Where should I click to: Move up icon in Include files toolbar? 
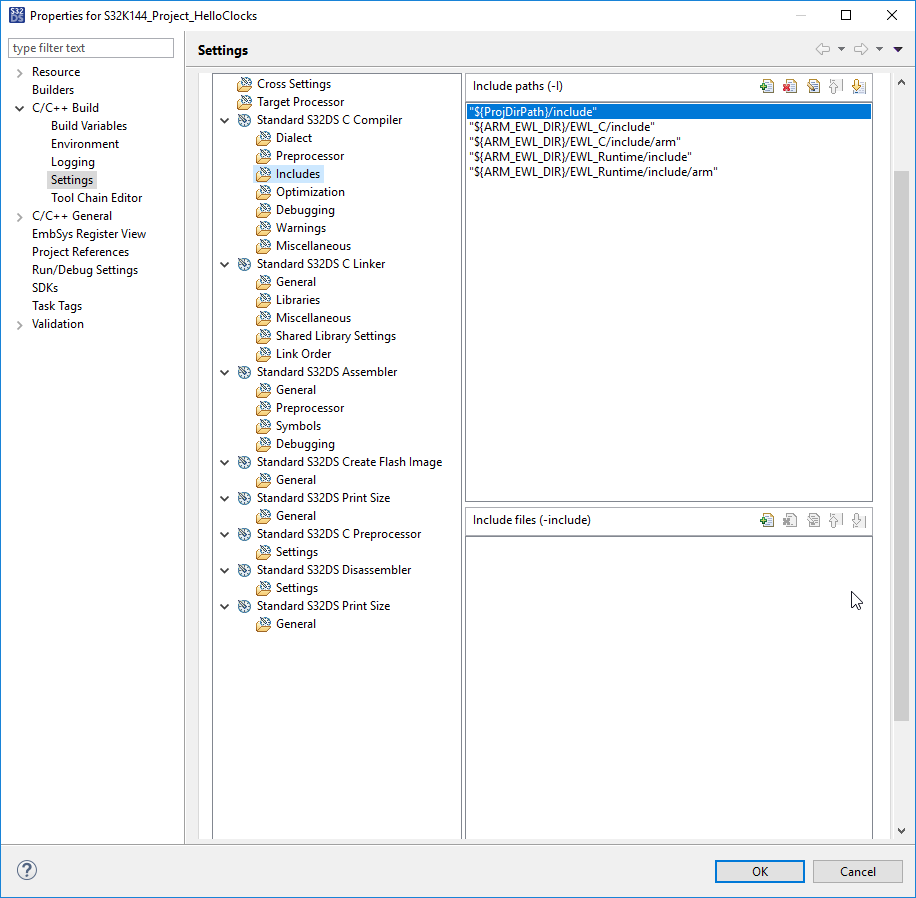(835, 520)
